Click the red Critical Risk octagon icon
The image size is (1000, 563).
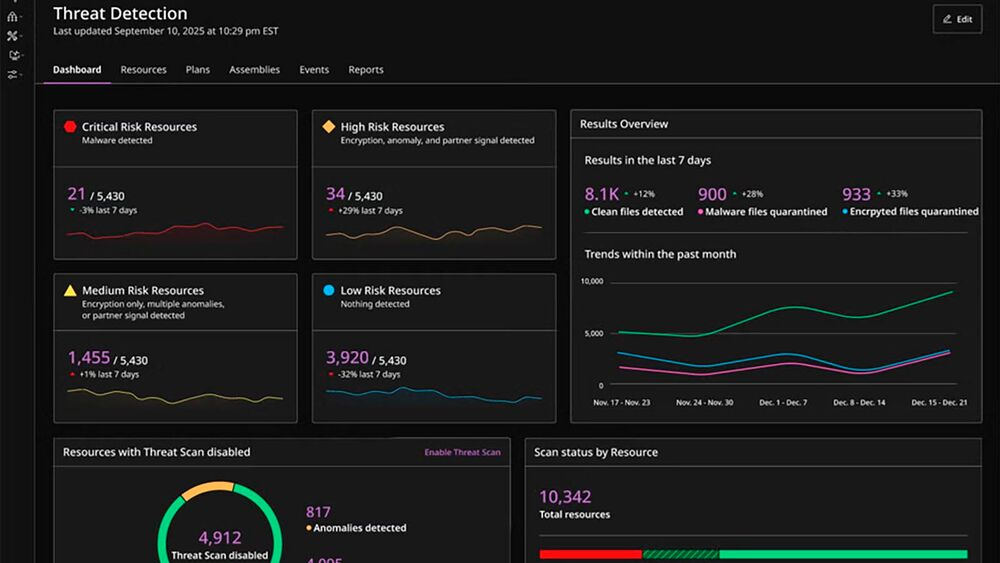click(70, 126)
